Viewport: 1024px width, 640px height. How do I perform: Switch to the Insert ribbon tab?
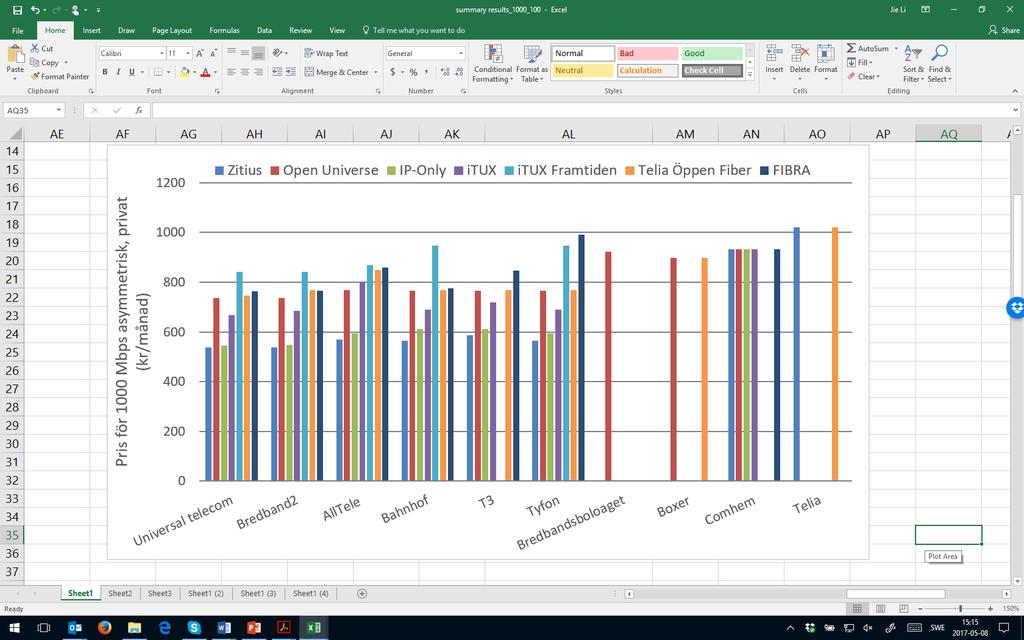91,31
